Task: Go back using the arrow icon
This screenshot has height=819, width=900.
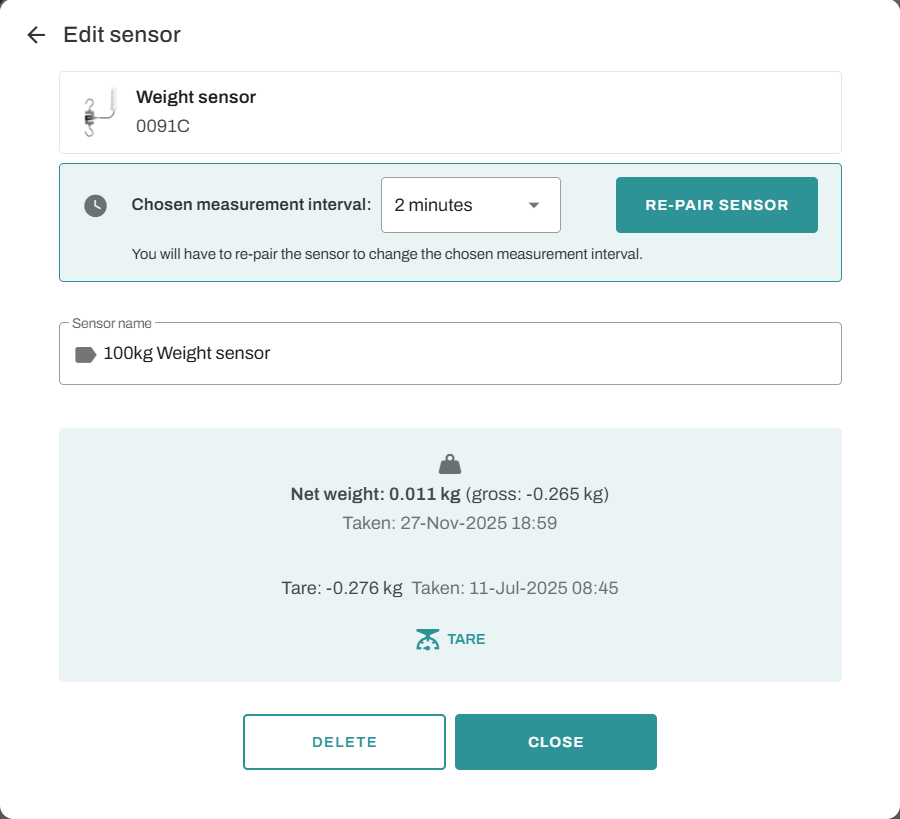Action: [36, 35]
